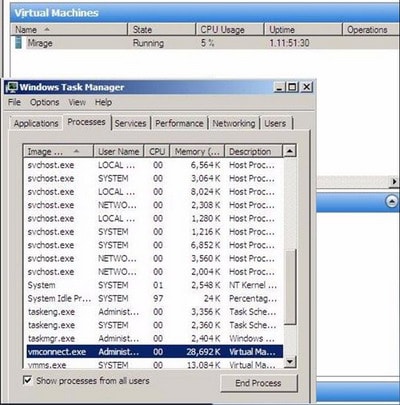Viewport: 400px width, 405px height.
Task: Click the horizontal scroll right arrow in Hyper-V
Action: 394,182
